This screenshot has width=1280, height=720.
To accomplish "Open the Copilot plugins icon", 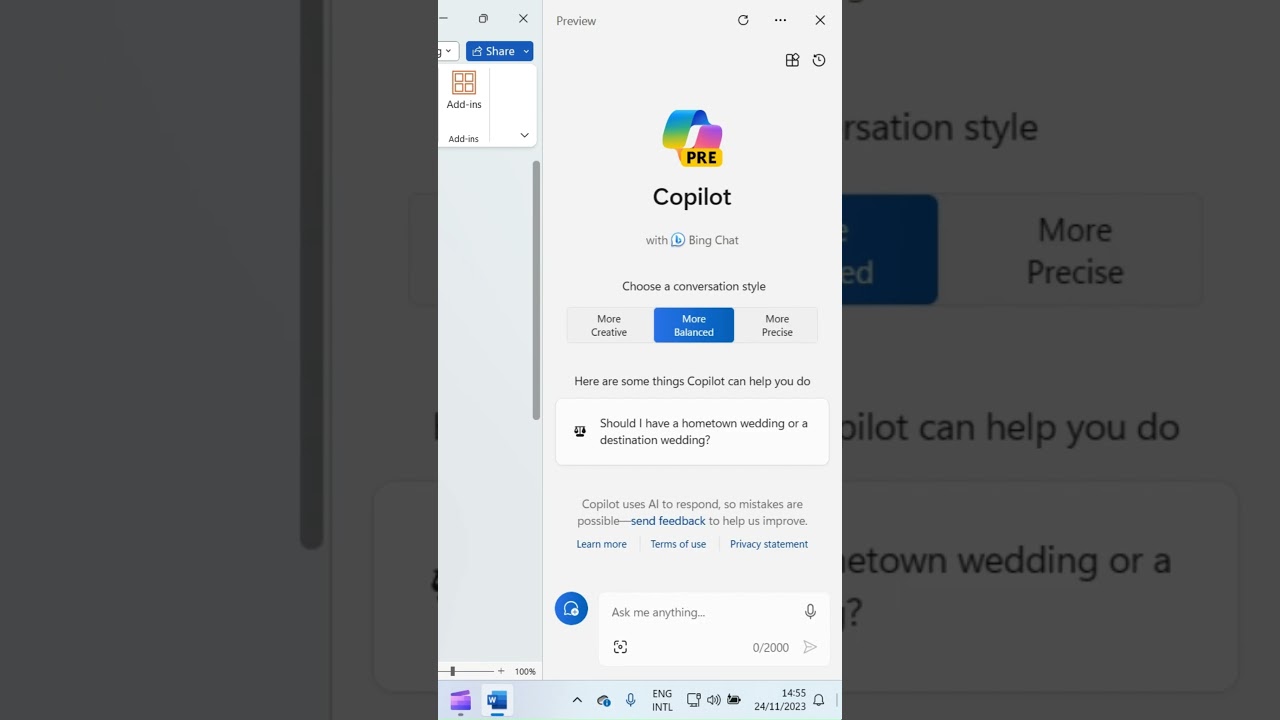I will tap(792, 60).
